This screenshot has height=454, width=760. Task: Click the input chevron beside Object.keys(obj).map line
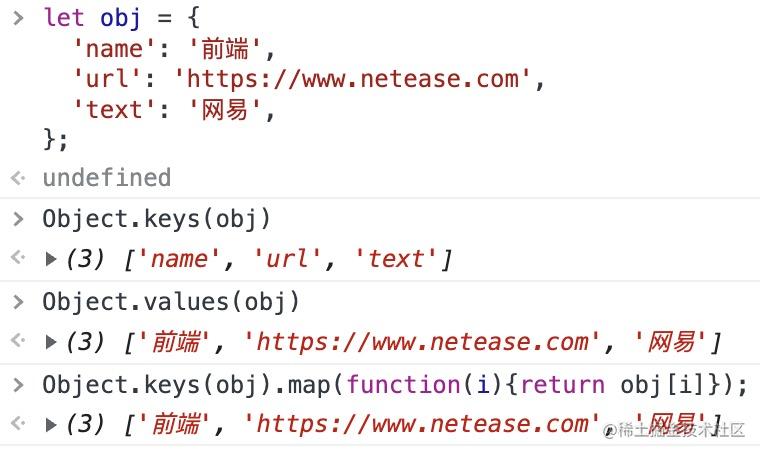pos(18,385)
